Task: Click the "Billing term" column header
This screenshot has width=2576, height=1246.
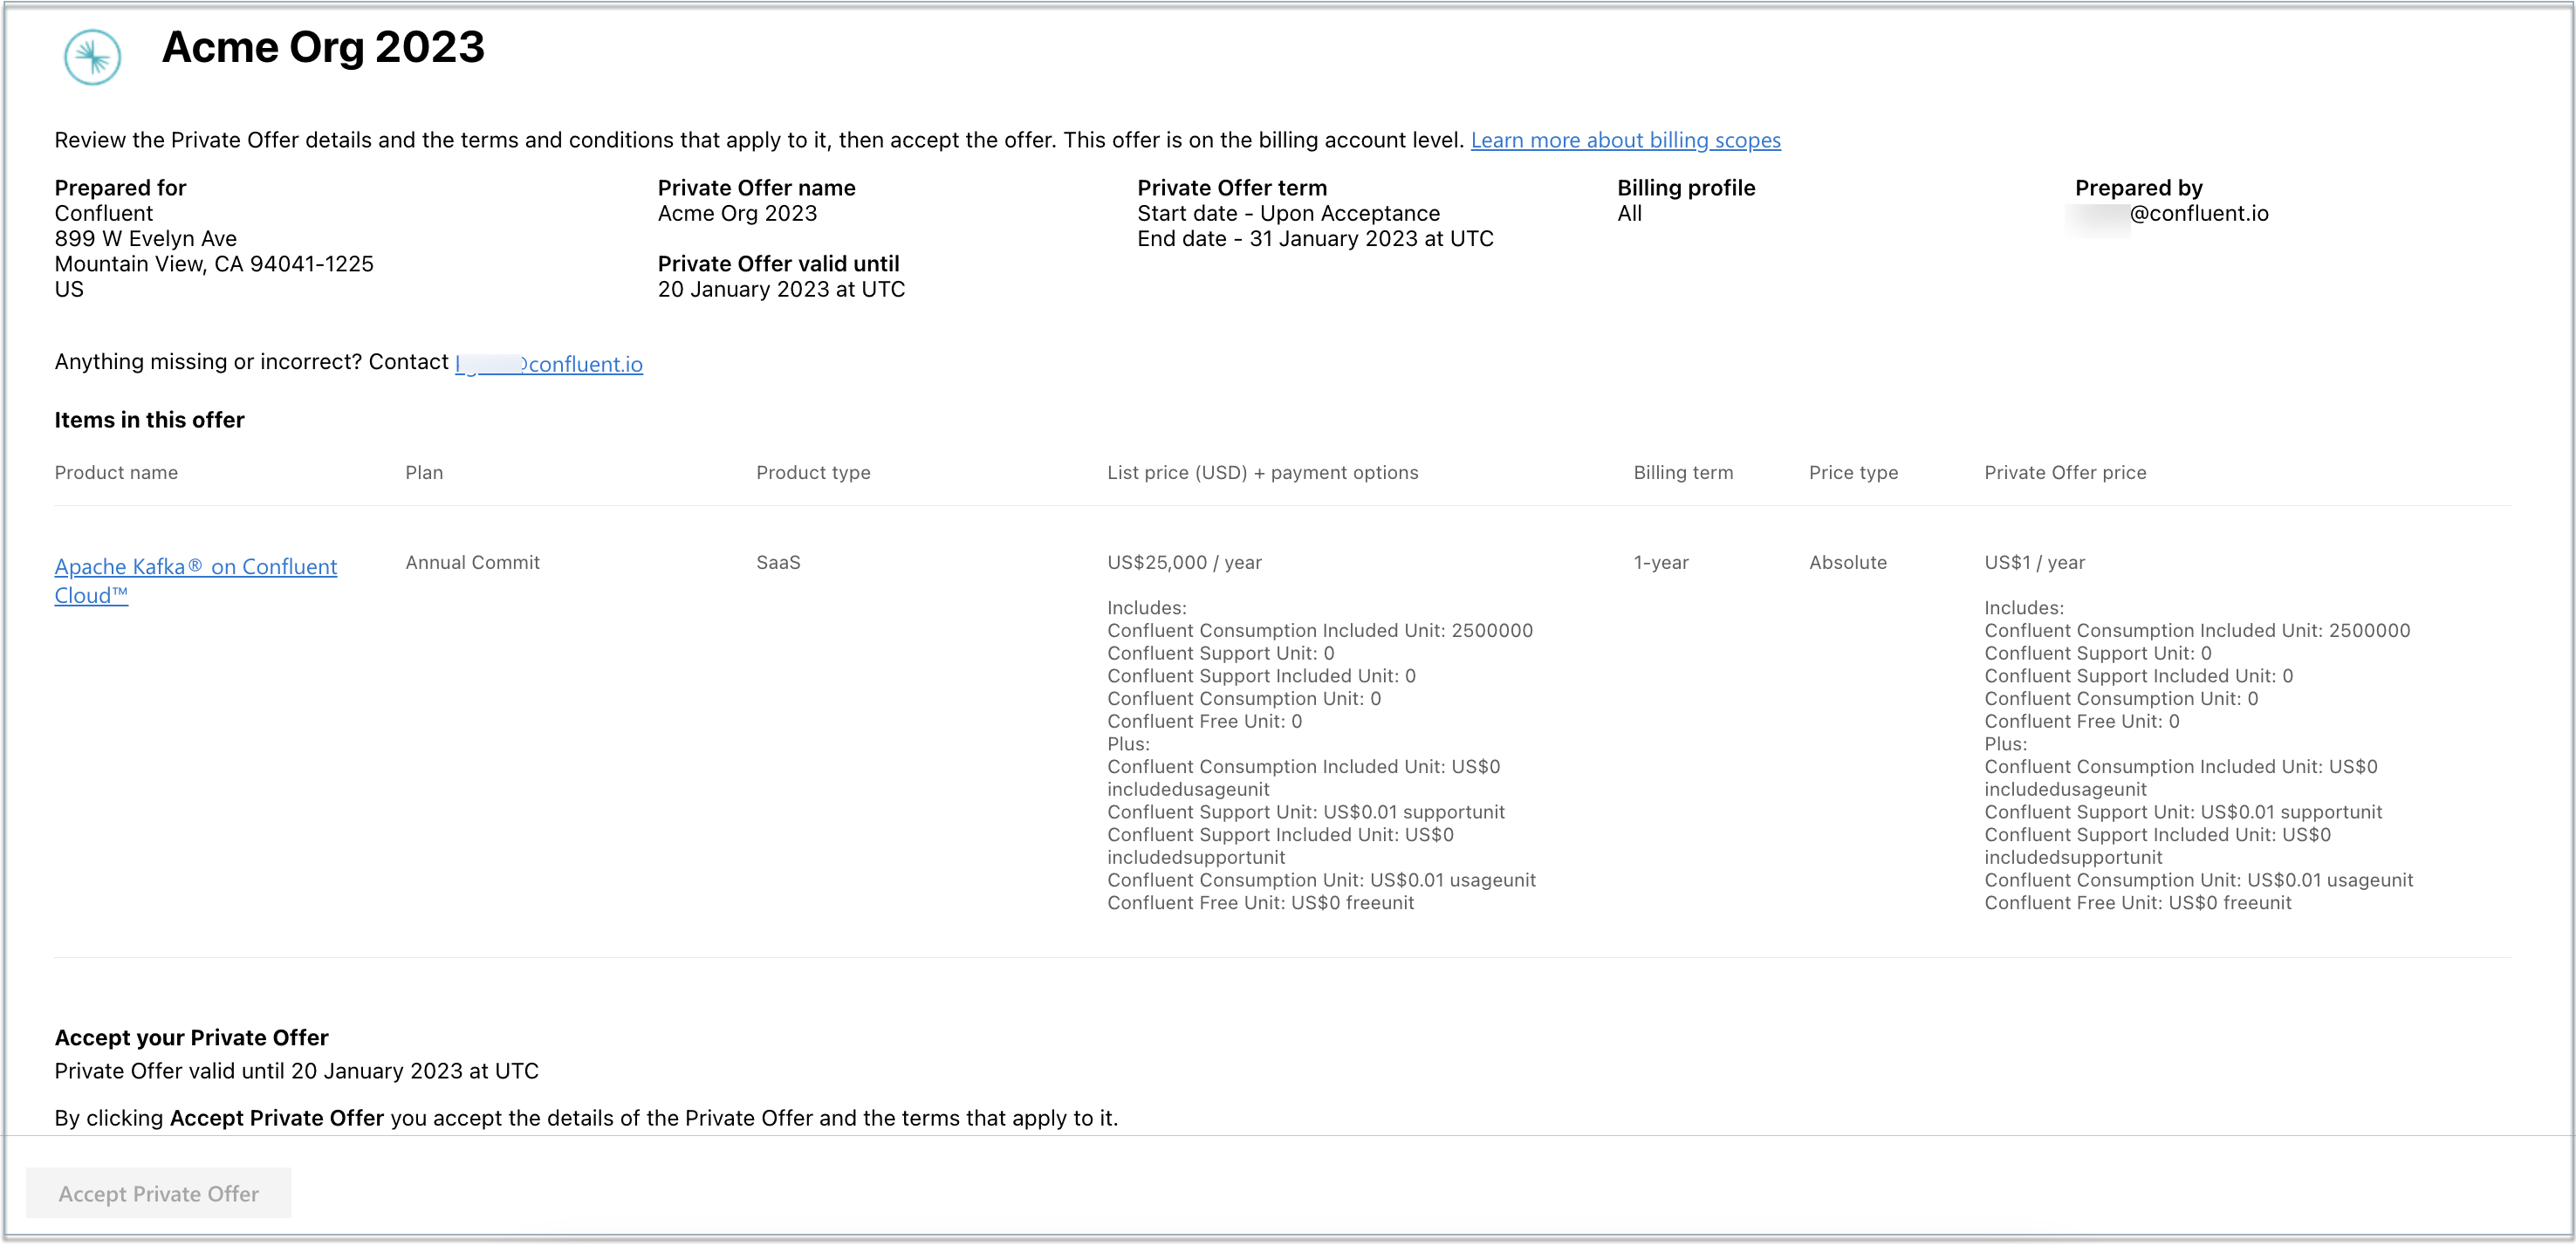Action: pyautogui.click(x=1683, y=472)
